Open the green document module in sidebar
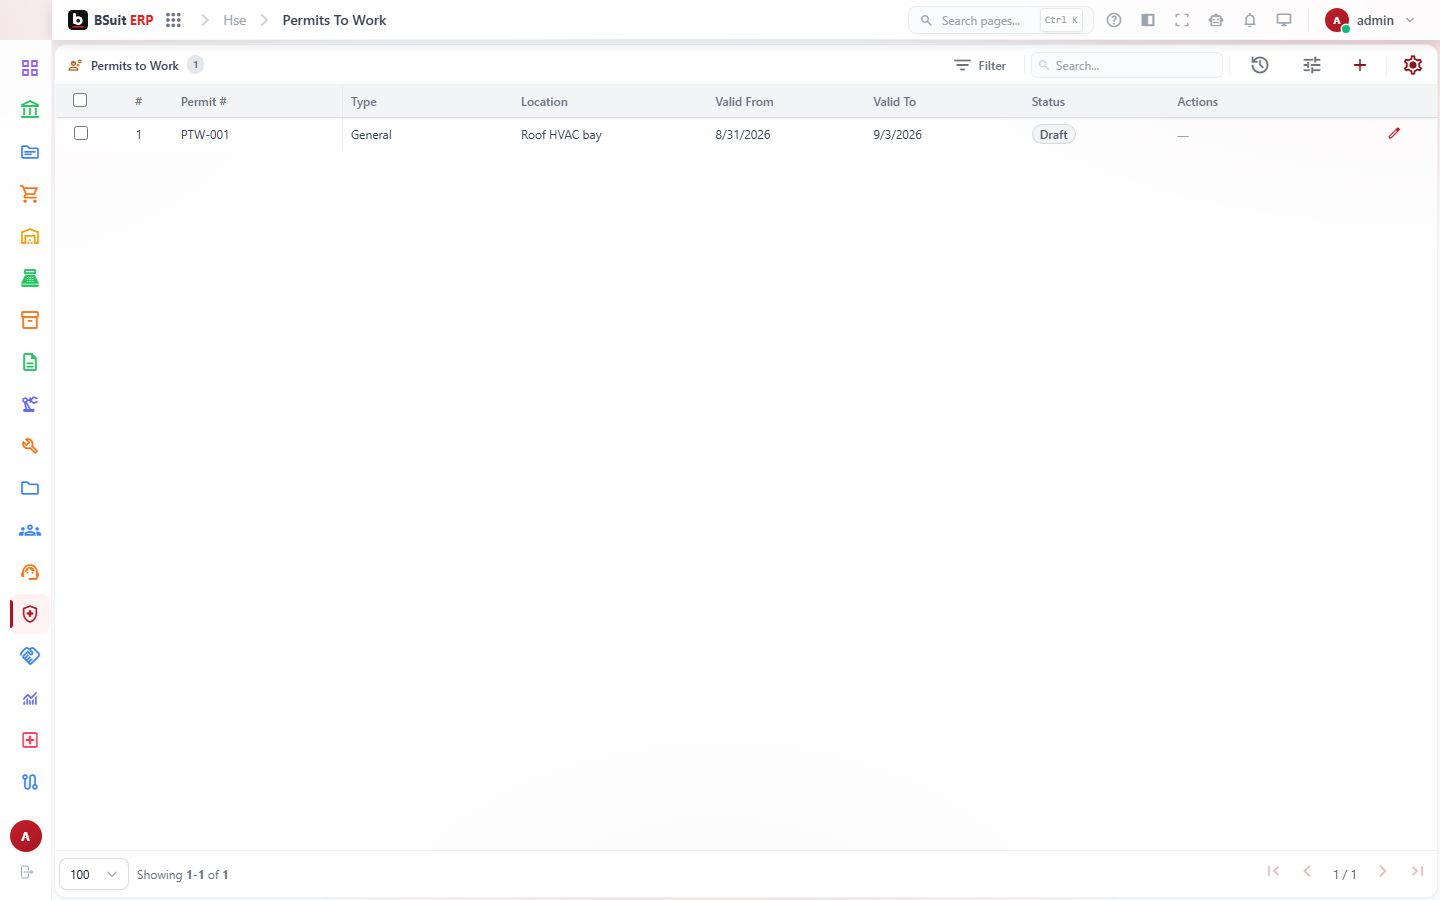 (x=30, y=362)
